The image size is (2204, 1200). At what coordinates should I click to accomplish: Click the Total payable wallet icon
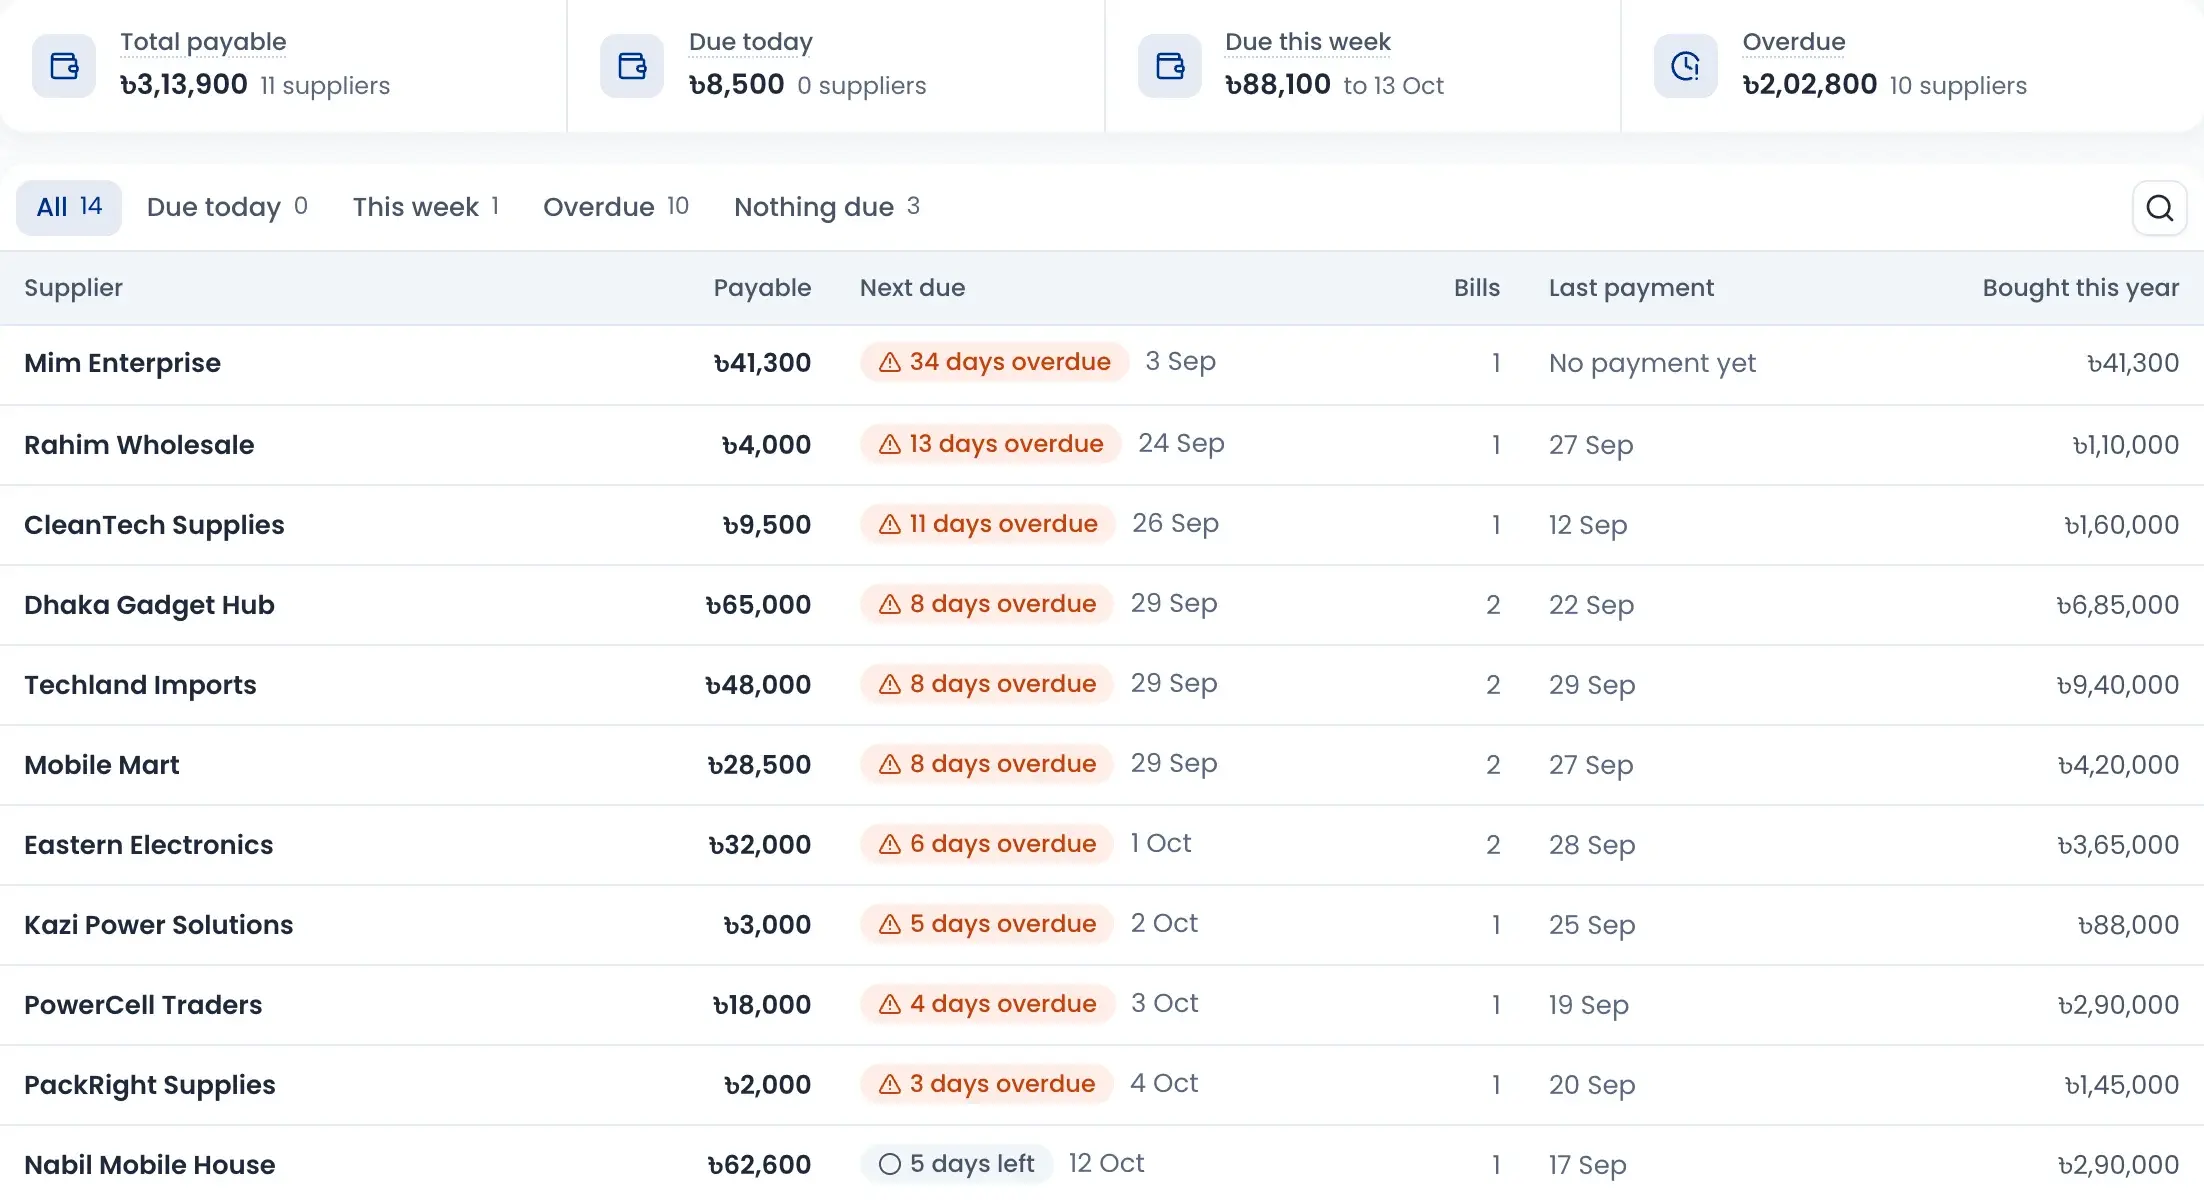coord(64,66)
